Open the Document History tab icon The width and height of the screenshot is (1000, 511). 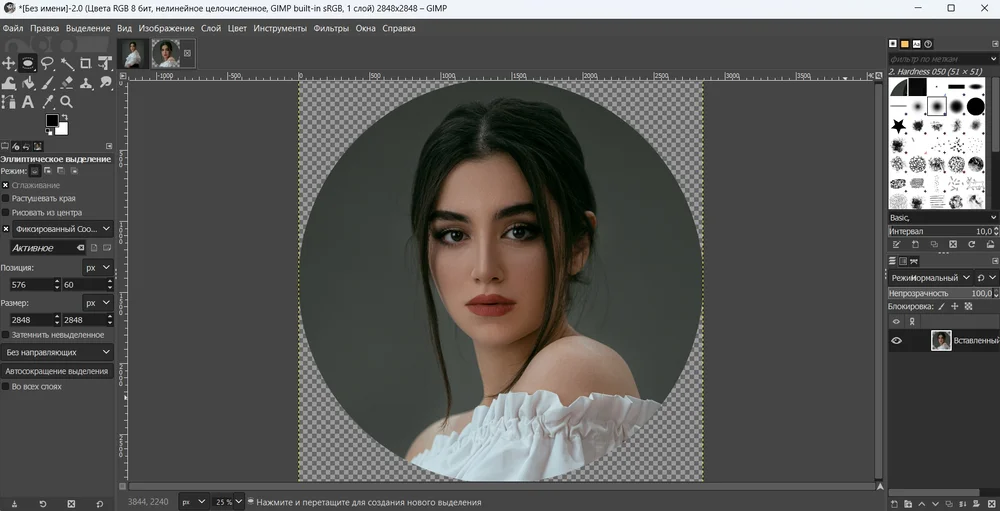point(928,44)
